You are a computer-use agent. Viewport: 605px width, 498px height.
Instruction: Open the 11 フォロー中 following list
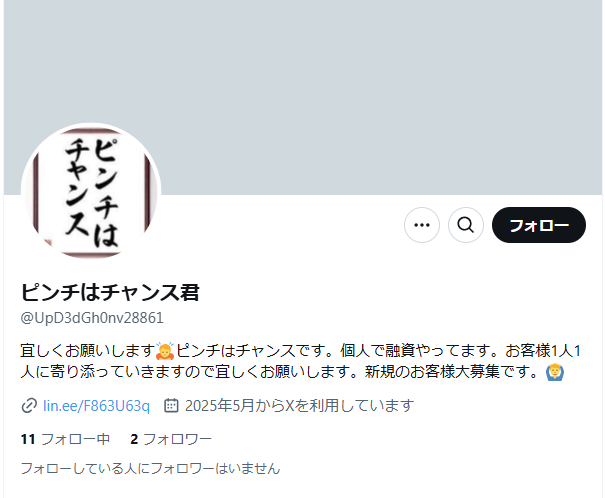click(65, 439)
